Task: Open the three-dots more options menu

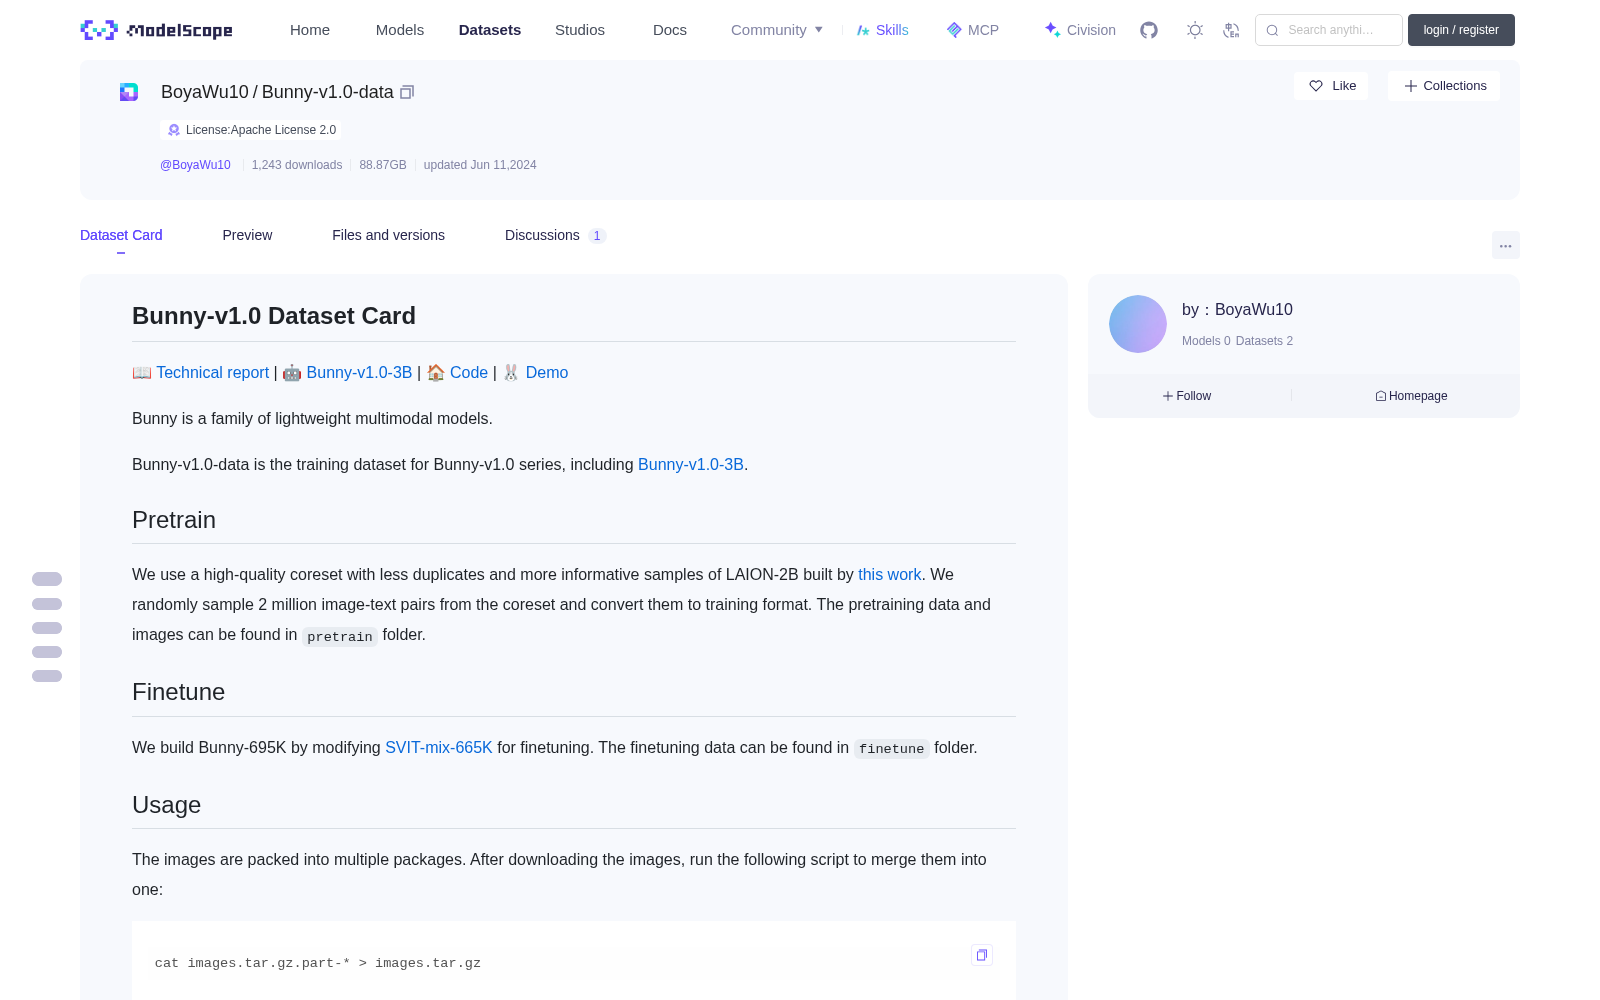Action: click(1505, 246)
